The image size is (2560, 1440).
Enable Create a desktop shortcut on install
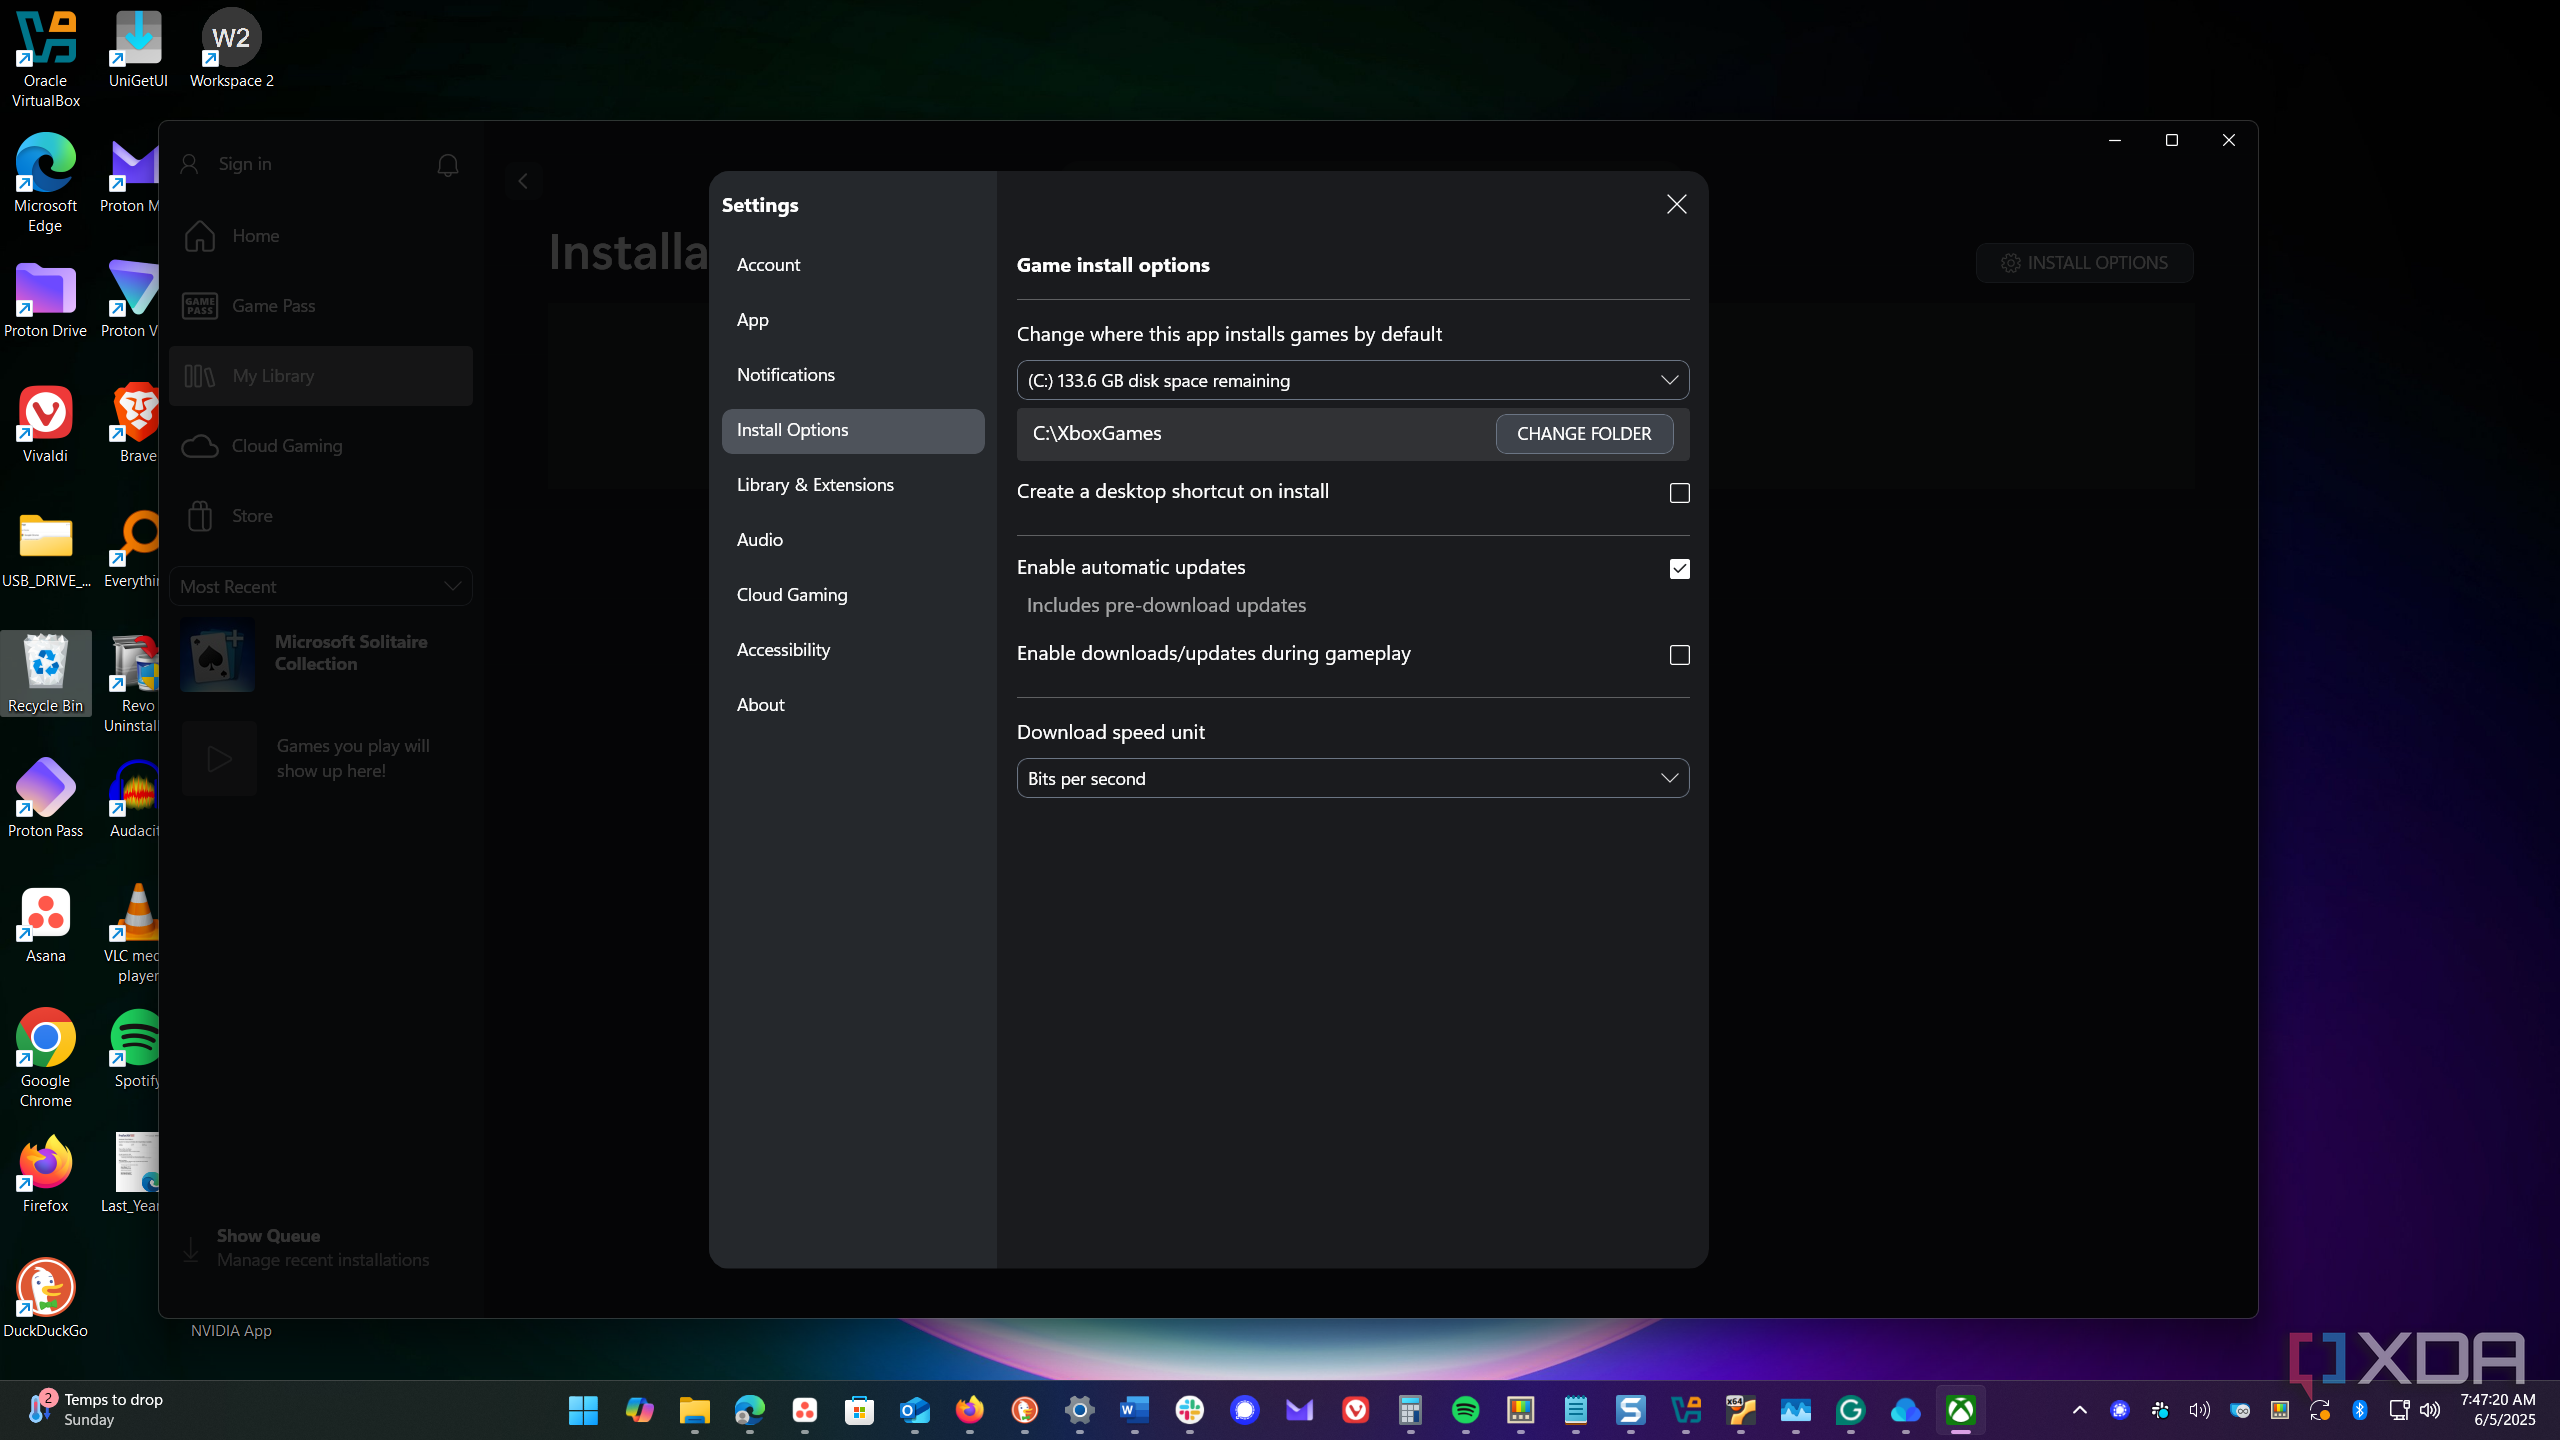pos(1680,493)
